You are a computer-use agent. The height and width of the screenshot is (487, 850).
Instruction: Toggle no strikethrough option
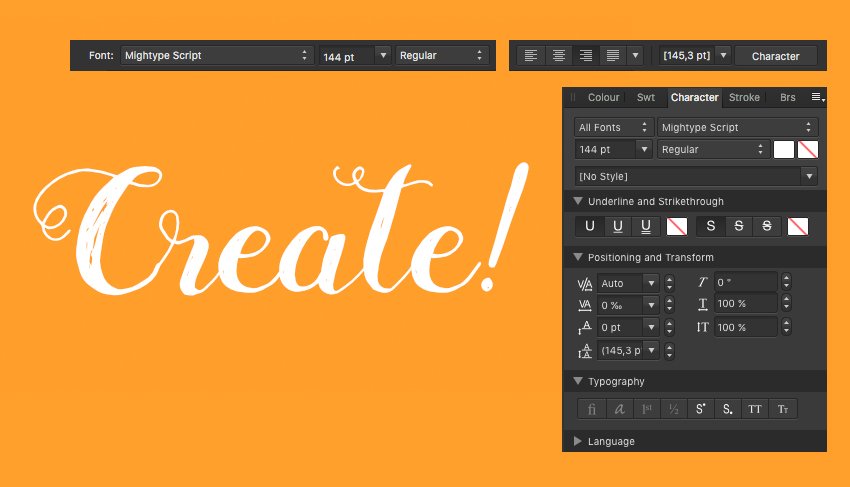pos(711,226)
